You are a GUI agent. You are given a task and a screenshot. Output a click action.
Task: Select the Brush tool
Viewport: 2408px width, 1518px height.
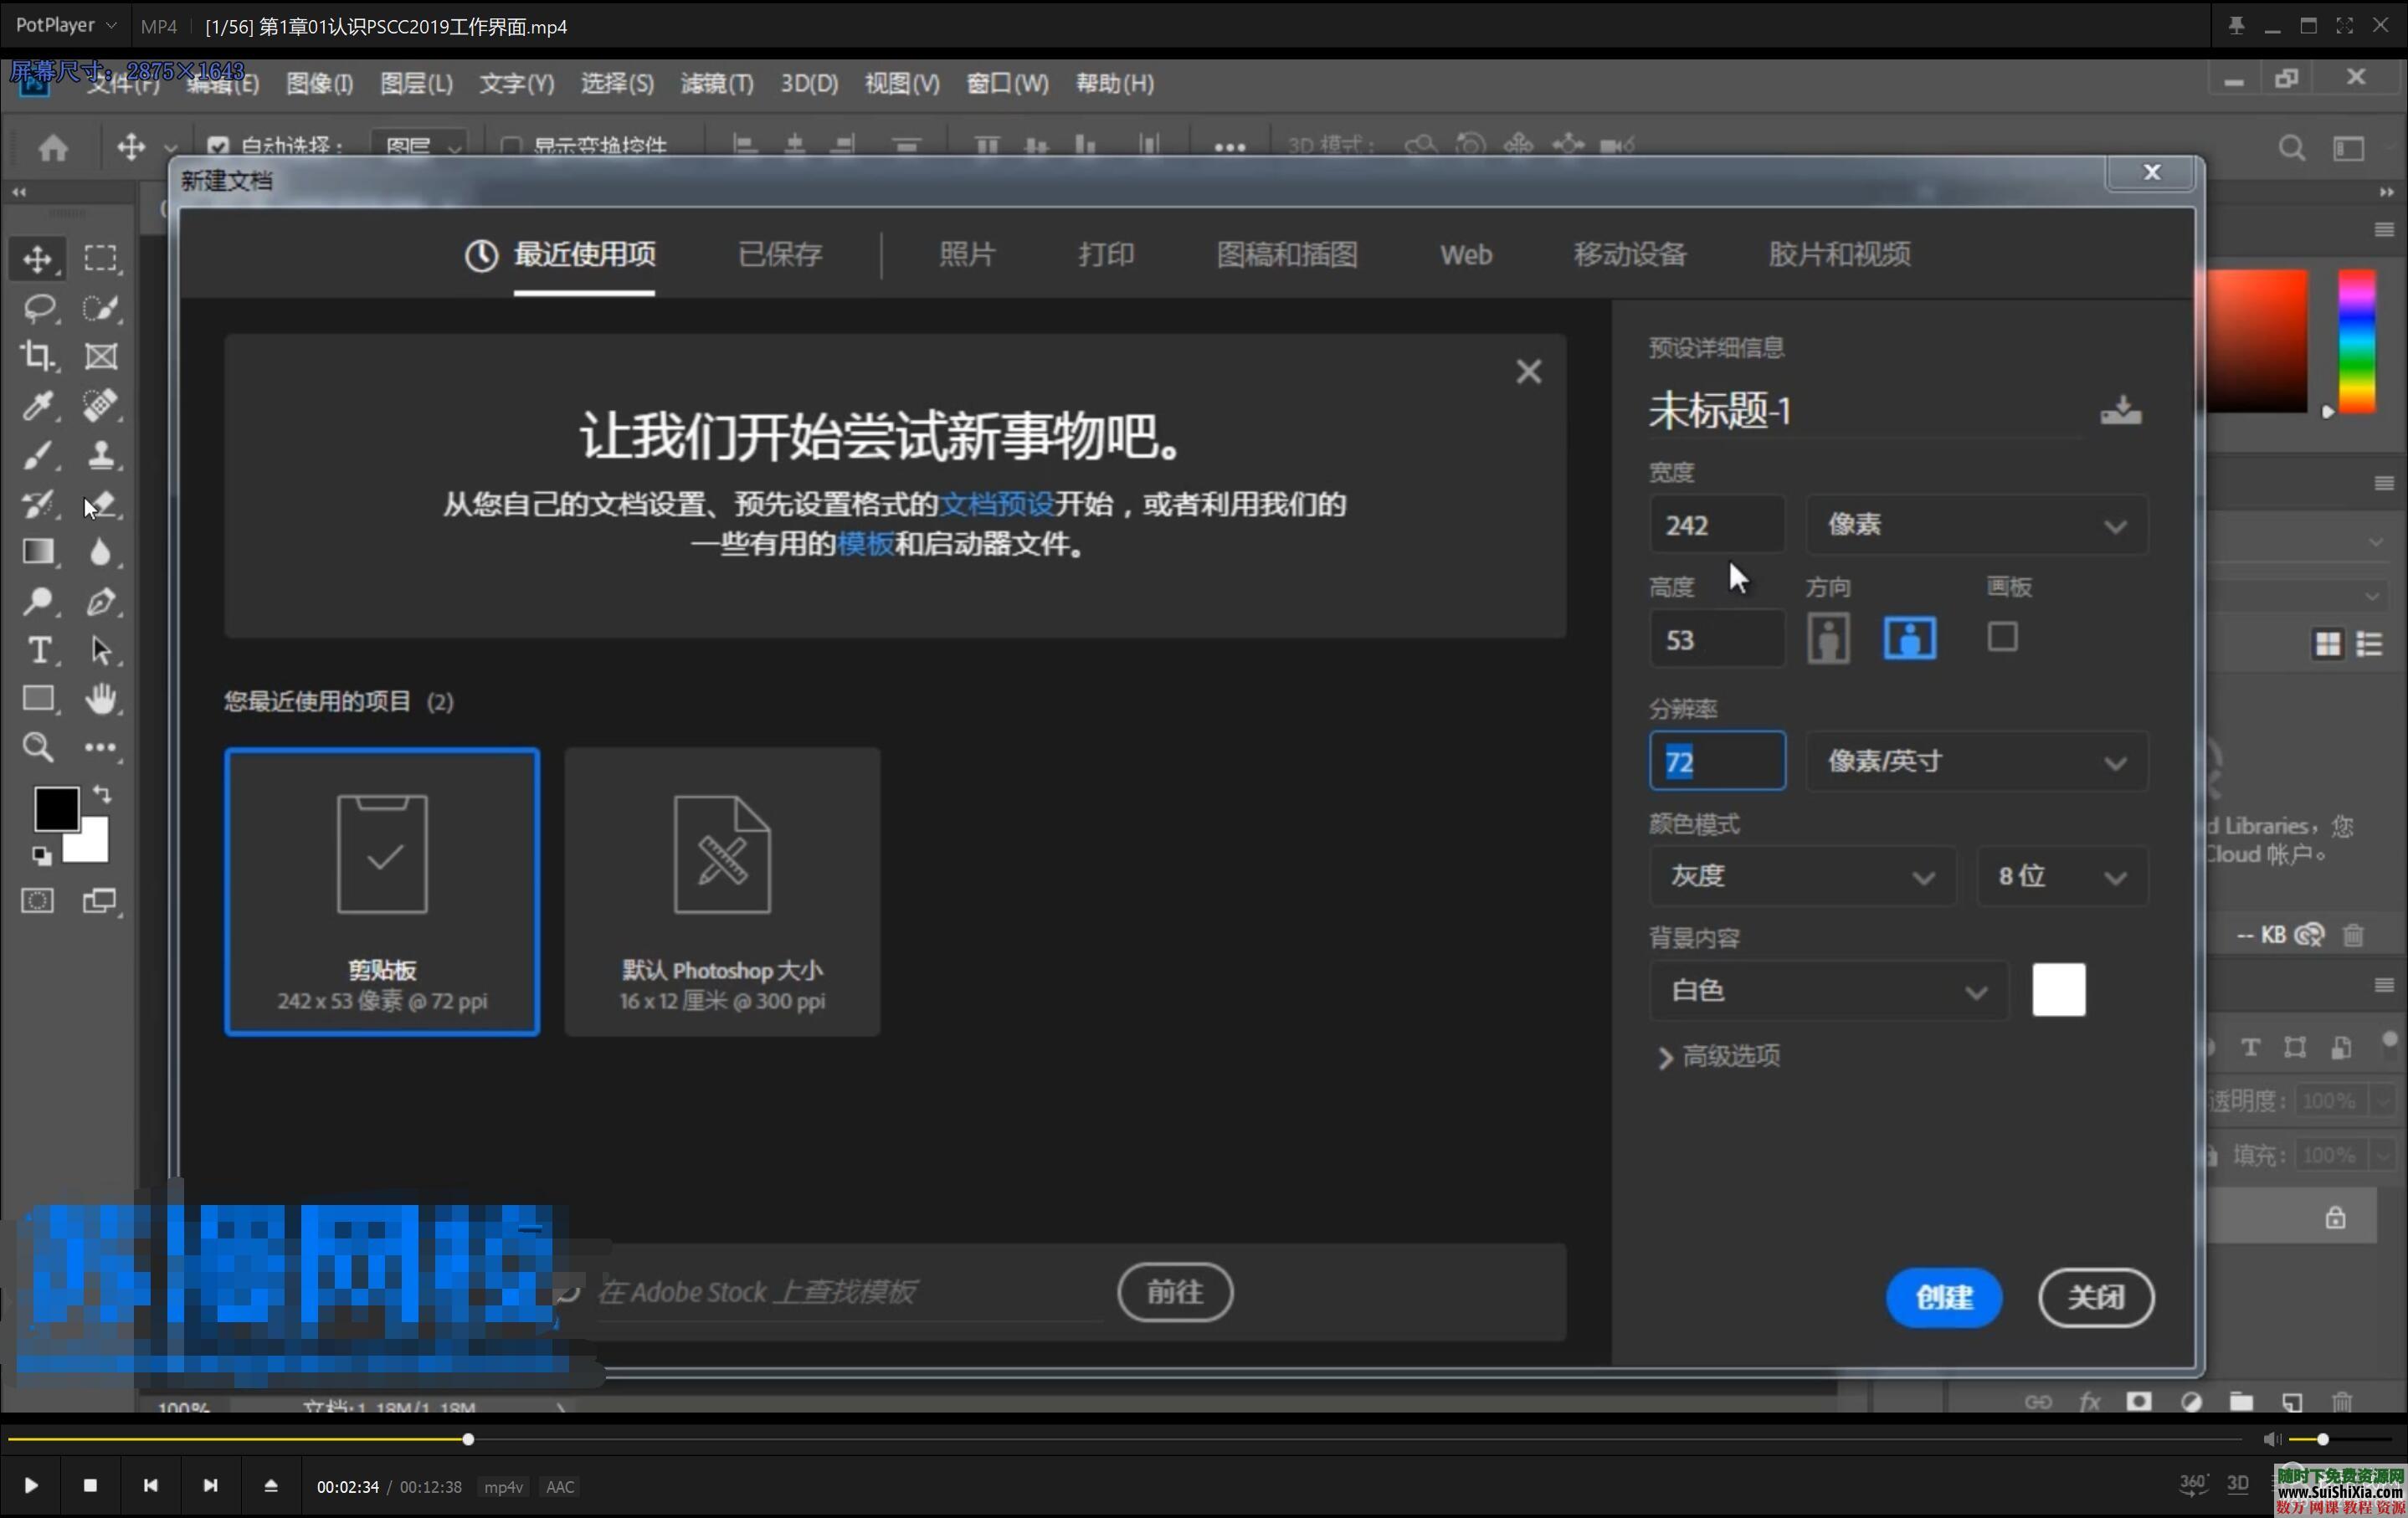click(40, 455)
